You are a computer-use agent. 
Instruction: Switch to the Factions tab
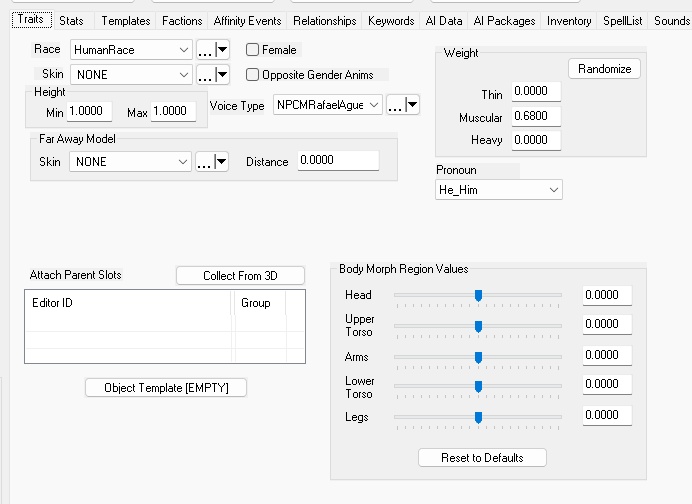pyautogui.click(x=182, y=20)
